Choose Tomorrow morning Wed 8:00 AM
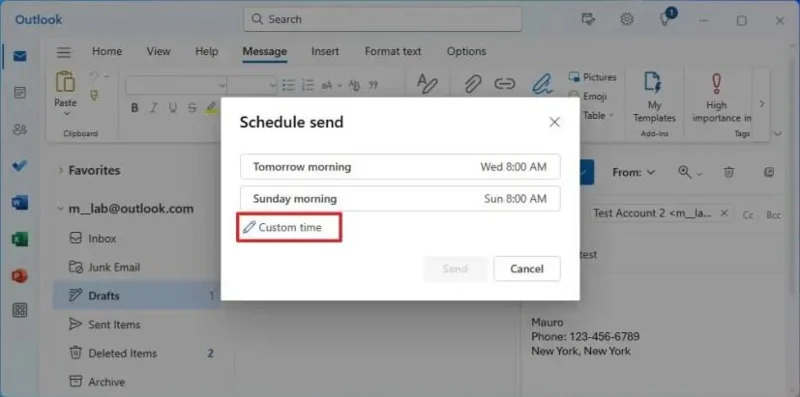This screenshot has height=397, width=800. click(x=400, y=167)
